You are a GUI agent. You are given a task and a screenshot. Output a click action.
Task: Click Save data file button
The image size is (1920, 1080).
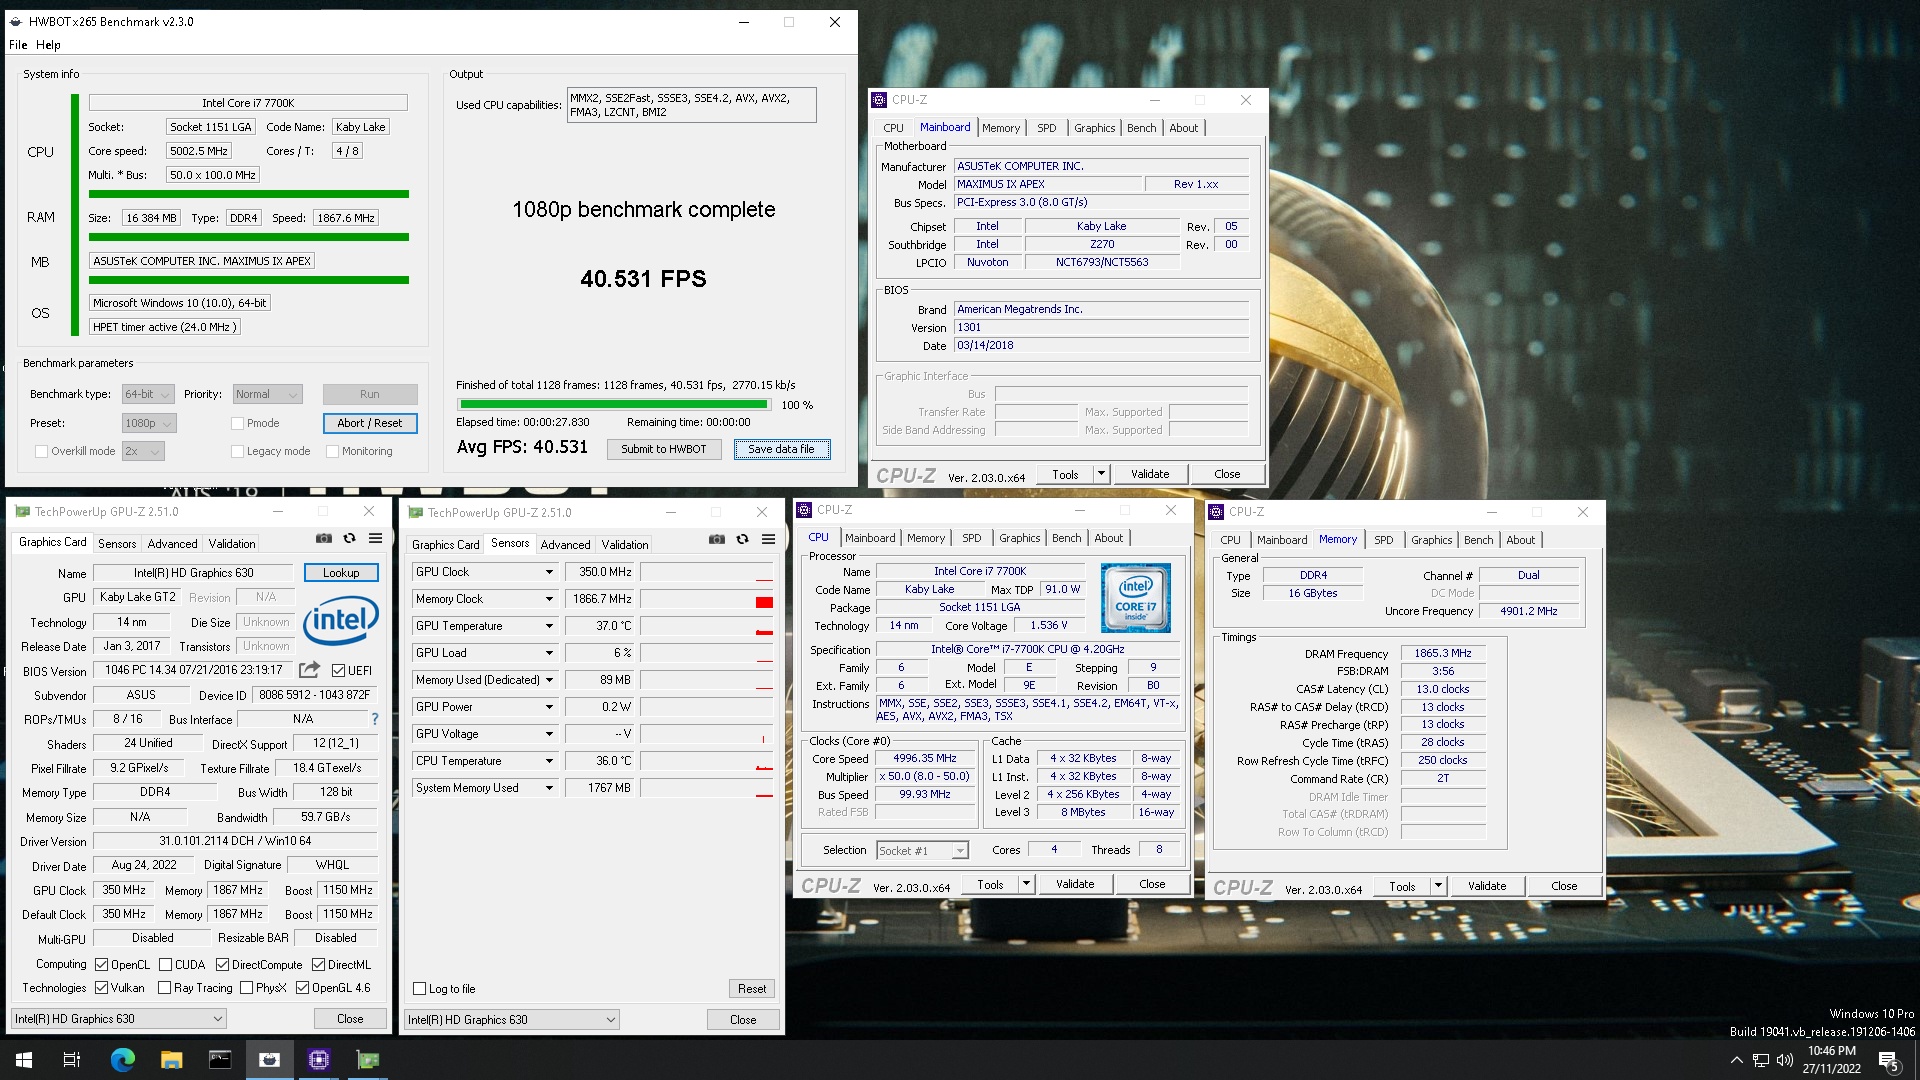pos(782,449)
